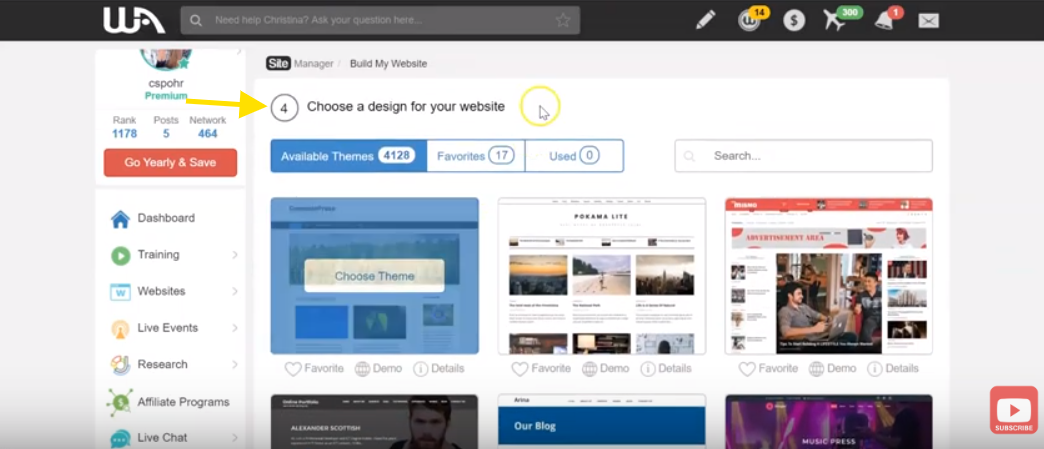Click the Premium membership label
The width and height of the screenshot is (1044, 449).
tap(166, 96)
